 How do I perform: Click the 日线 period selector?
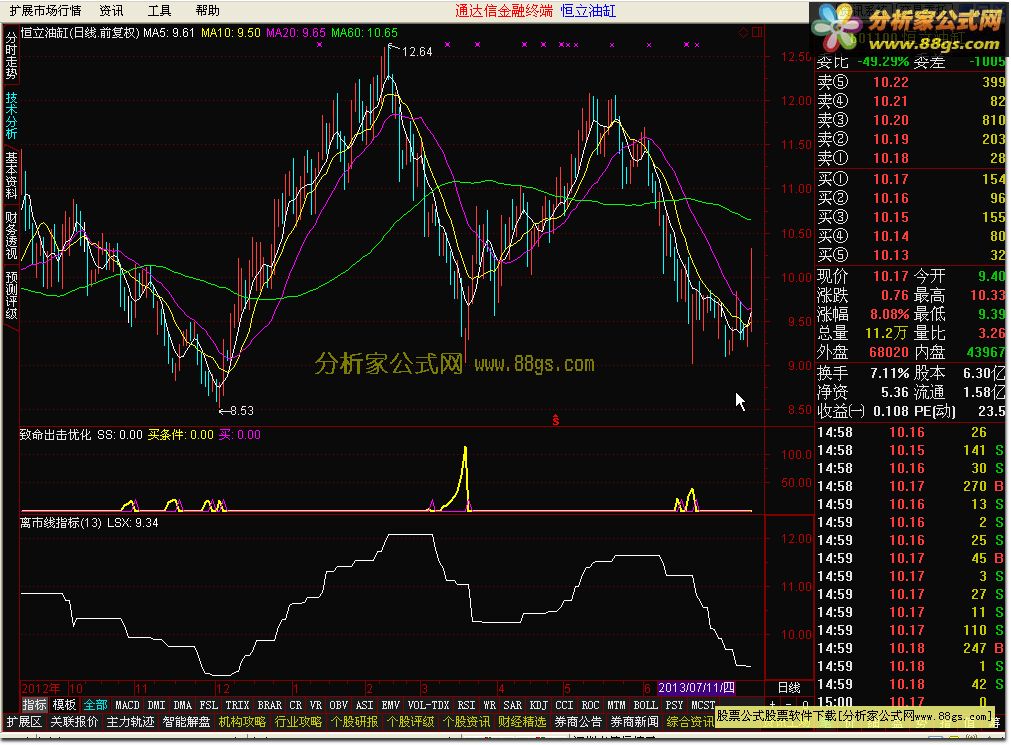pos(789,688)
